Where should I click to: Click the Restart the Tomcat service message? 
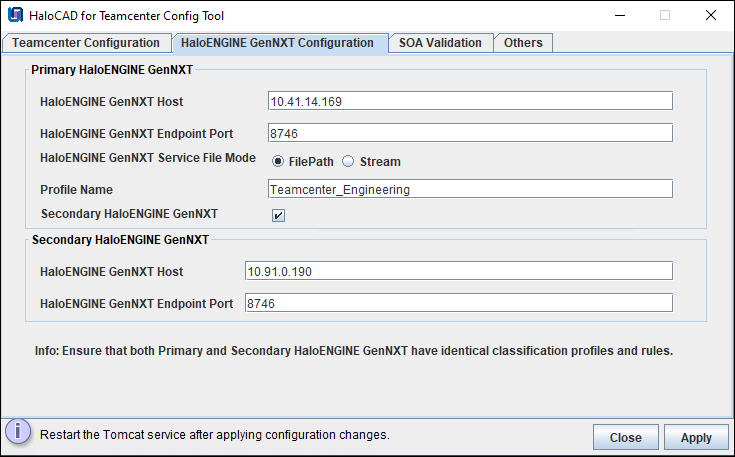[x=215, y=435]
